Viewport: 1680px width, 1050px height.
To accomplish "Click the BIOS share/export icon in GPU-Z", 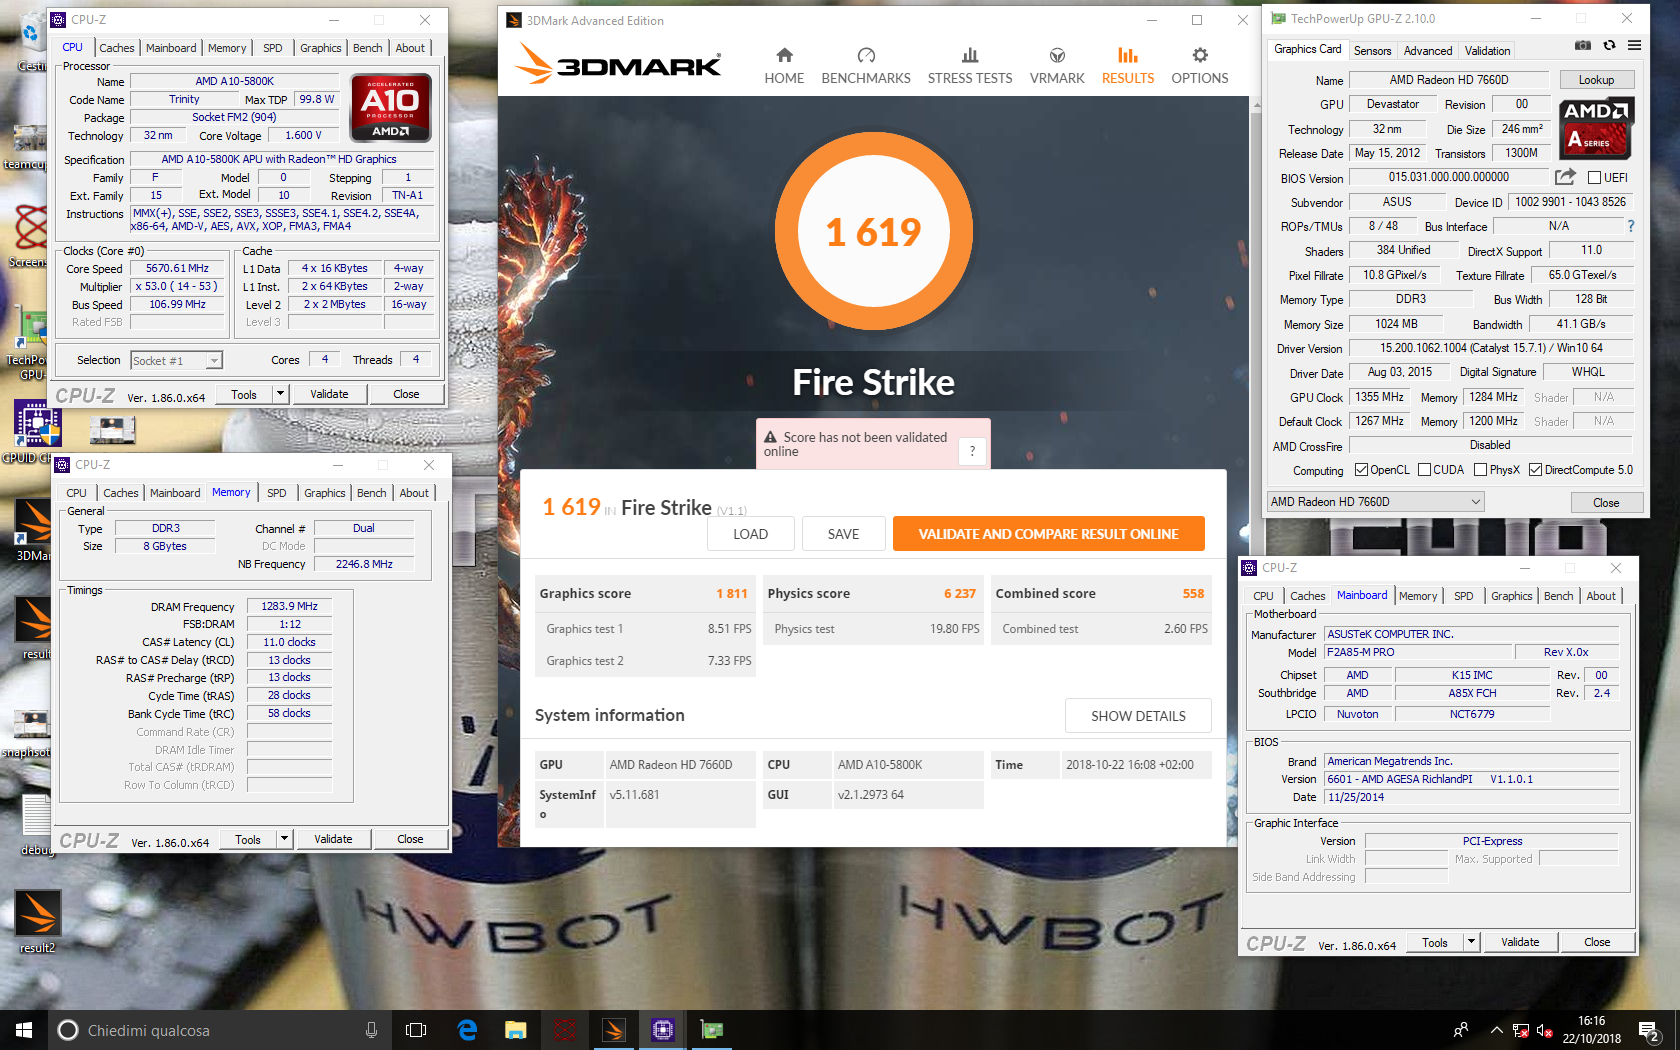I will pyautogui.click(x=1565, y=177).
